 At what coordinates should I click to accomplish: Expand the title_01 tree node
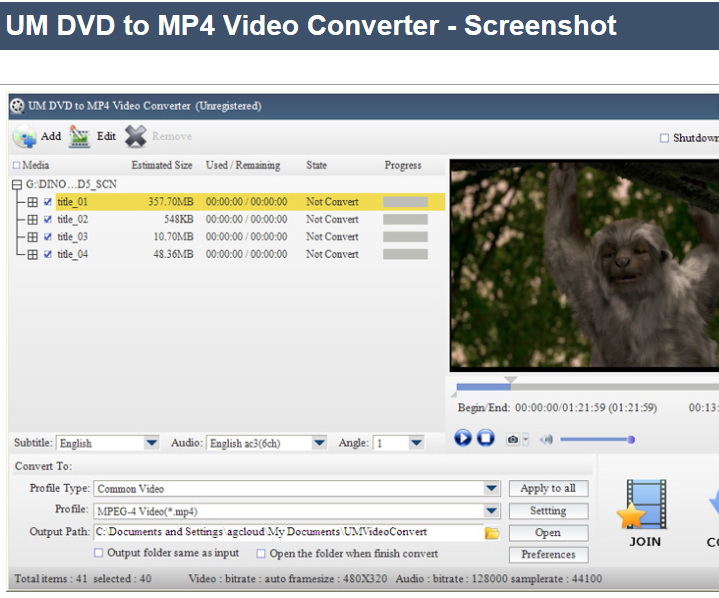coord(33,202)
